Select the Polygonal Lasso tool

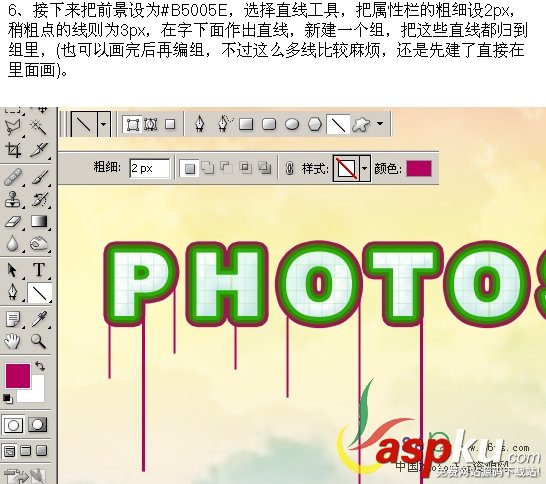(x=13, y=127)
